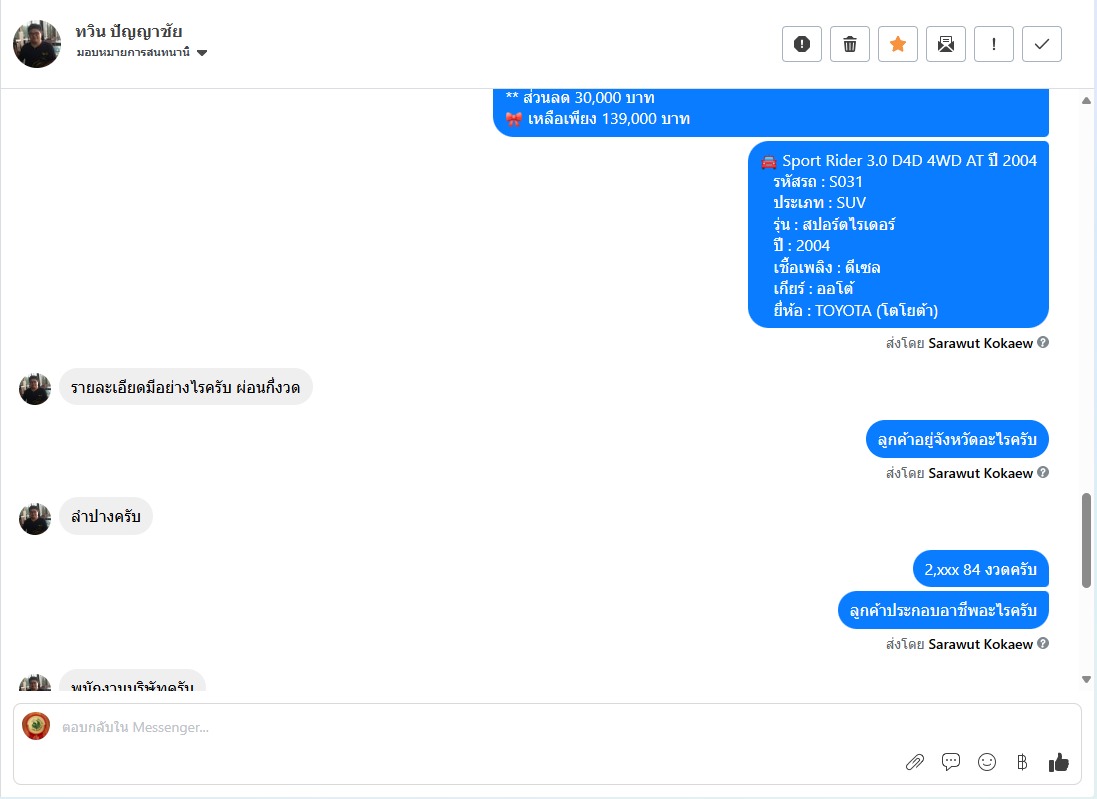Open the emoji picker smiley icon
1097x799 pixels.
[x=986, y=762]
